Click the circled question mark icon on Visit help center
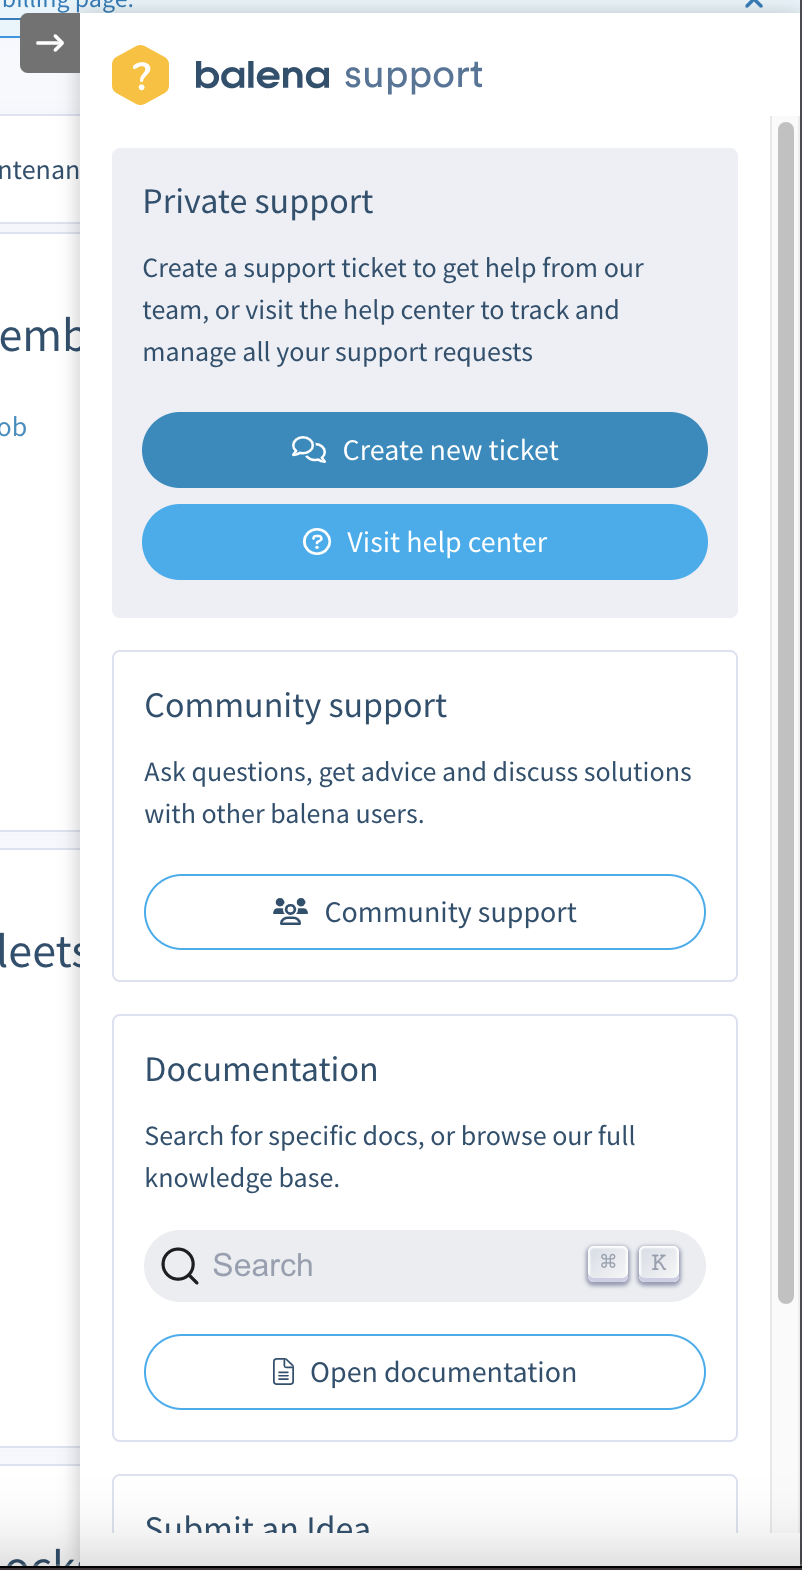 pyautogui.click(x=317, y=542)
